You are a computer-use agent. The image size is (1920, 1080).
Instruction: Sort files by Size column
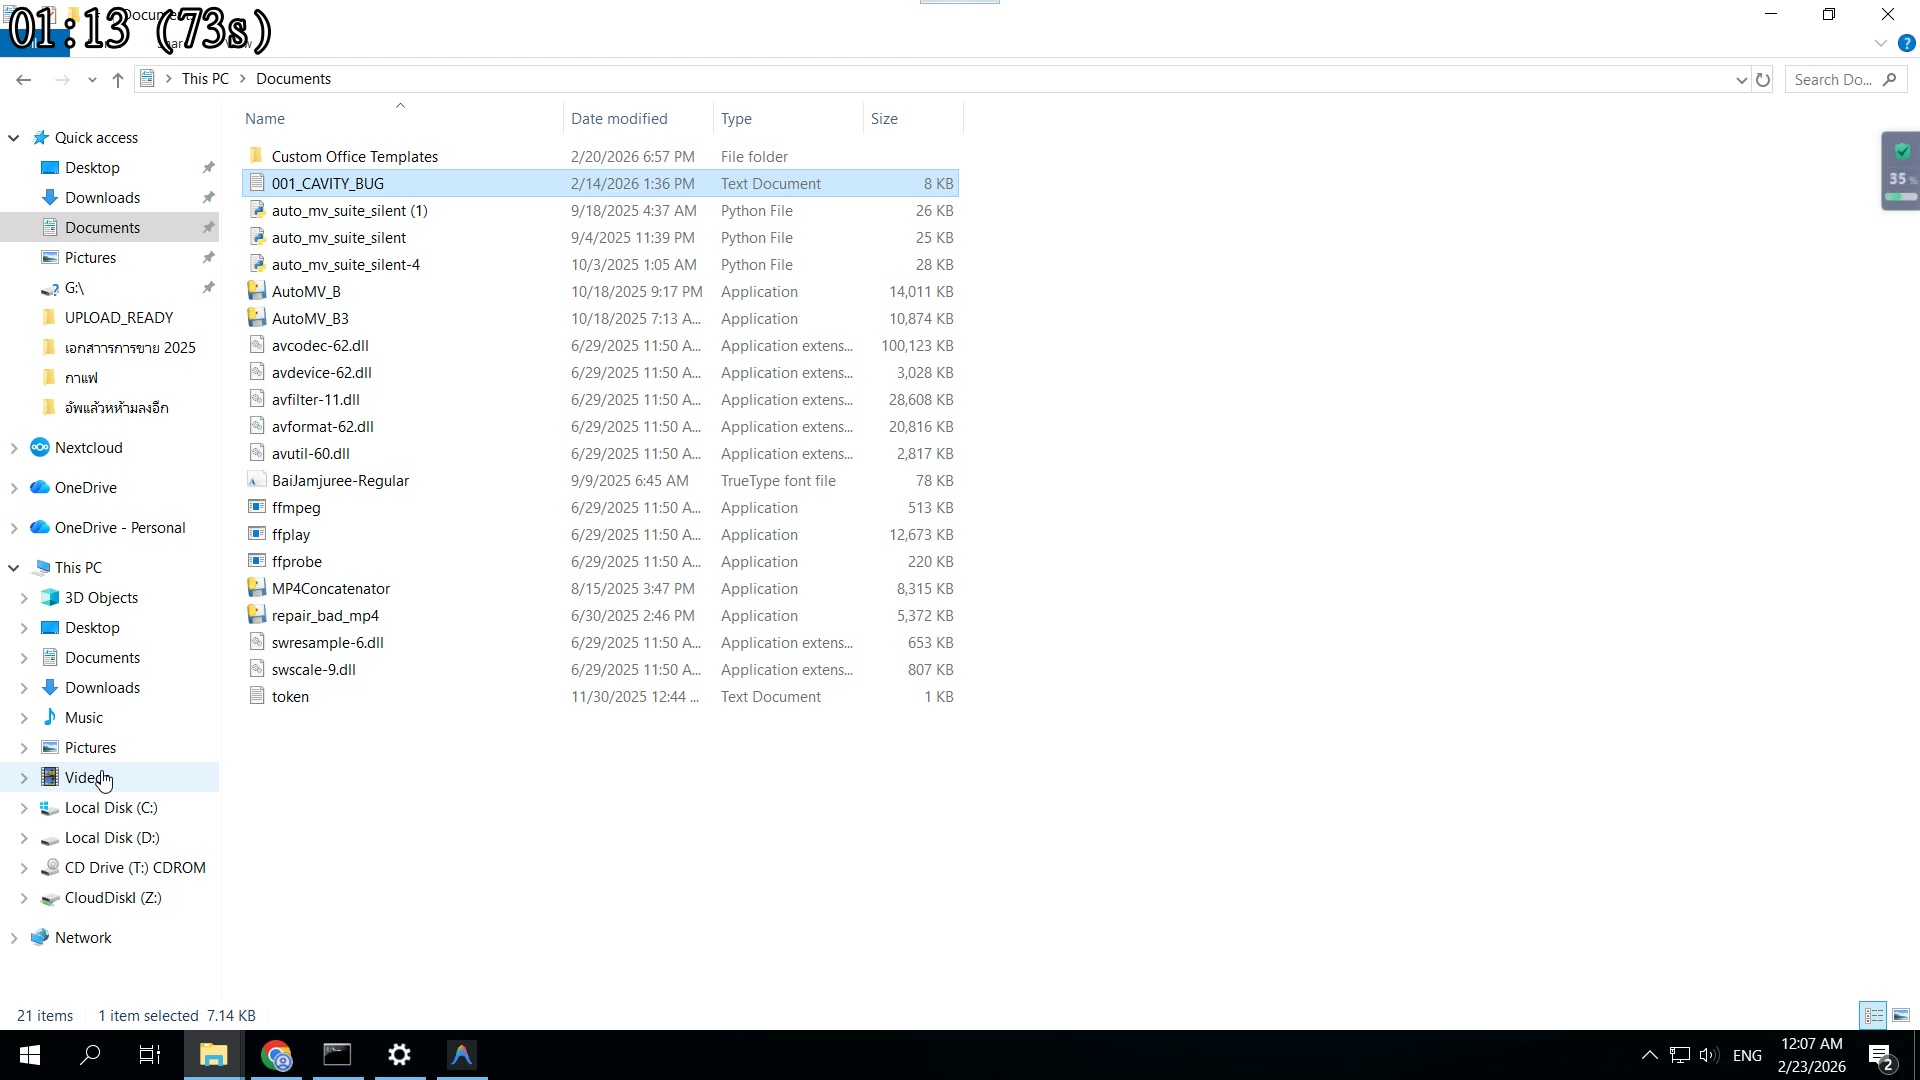click(884, 119)
